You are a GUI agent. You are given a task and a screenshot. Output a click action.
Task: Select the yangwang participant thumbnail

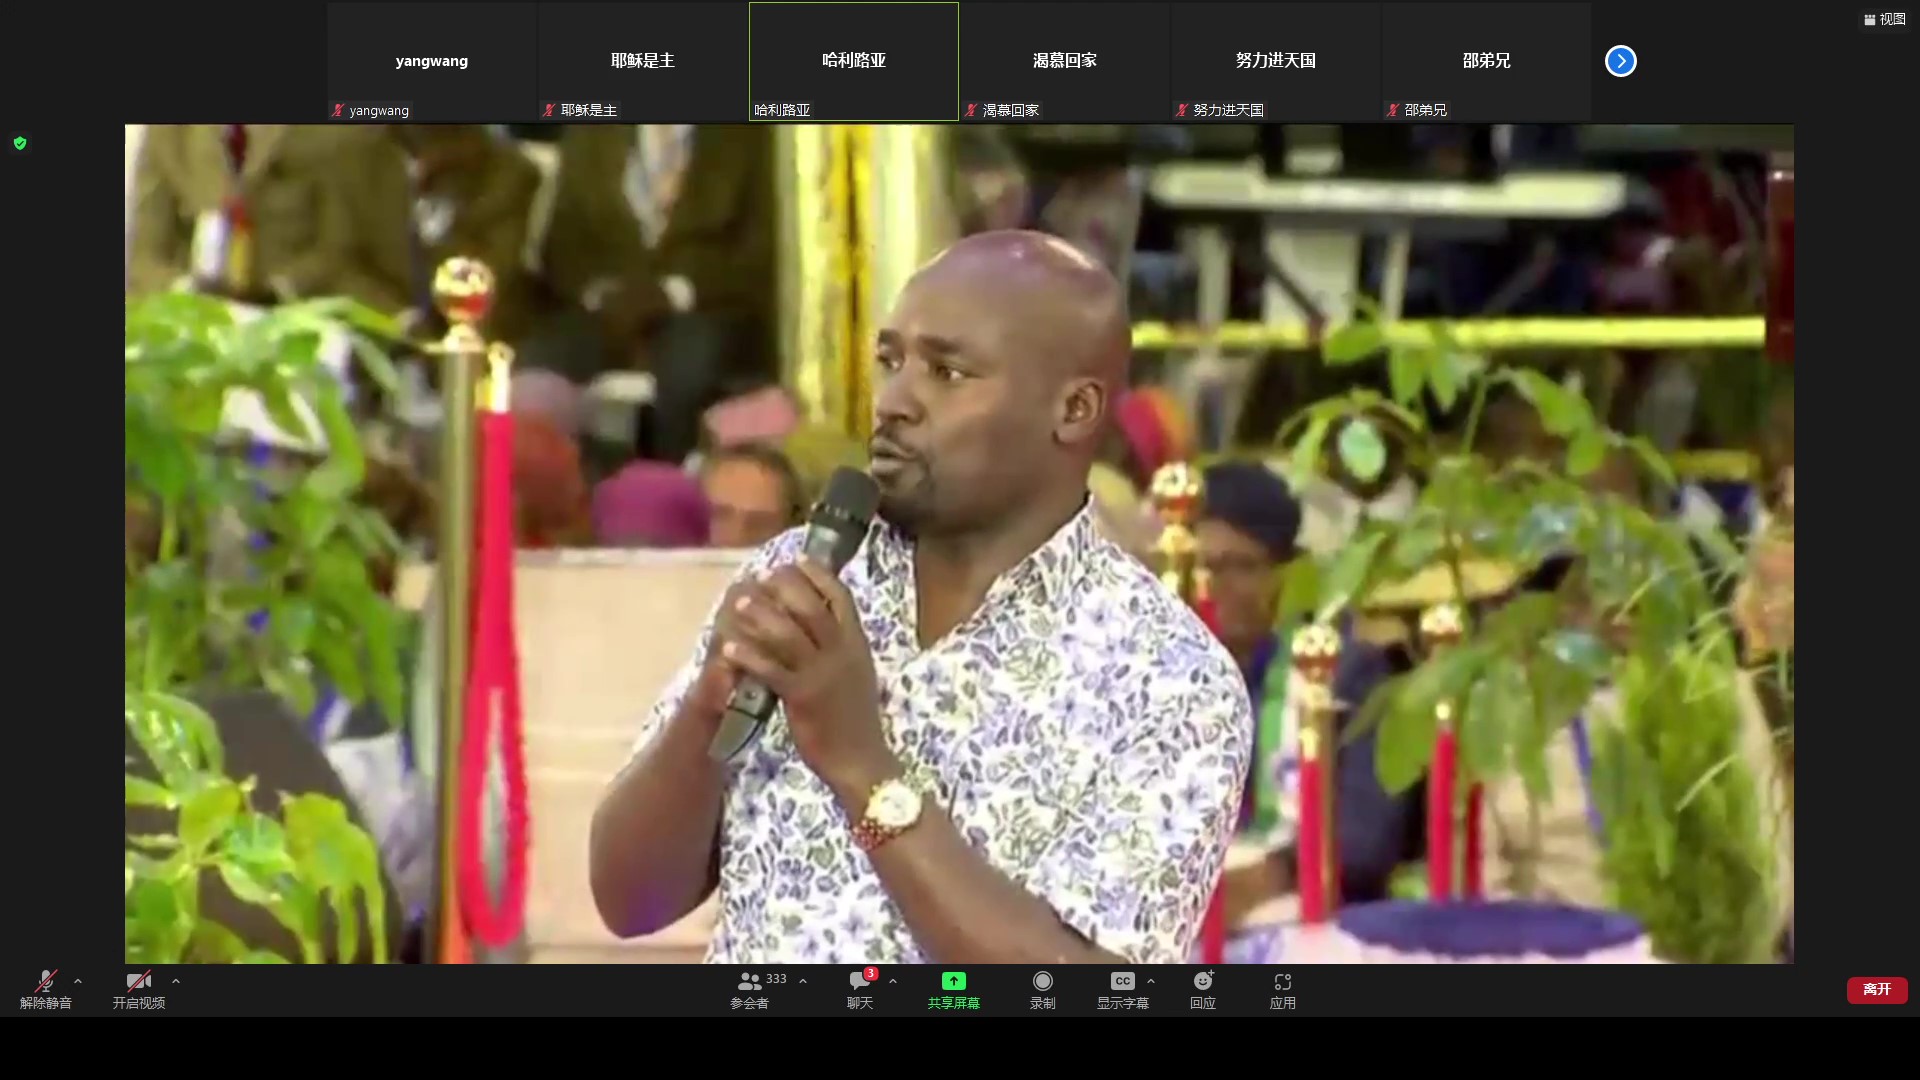point(431,61)
